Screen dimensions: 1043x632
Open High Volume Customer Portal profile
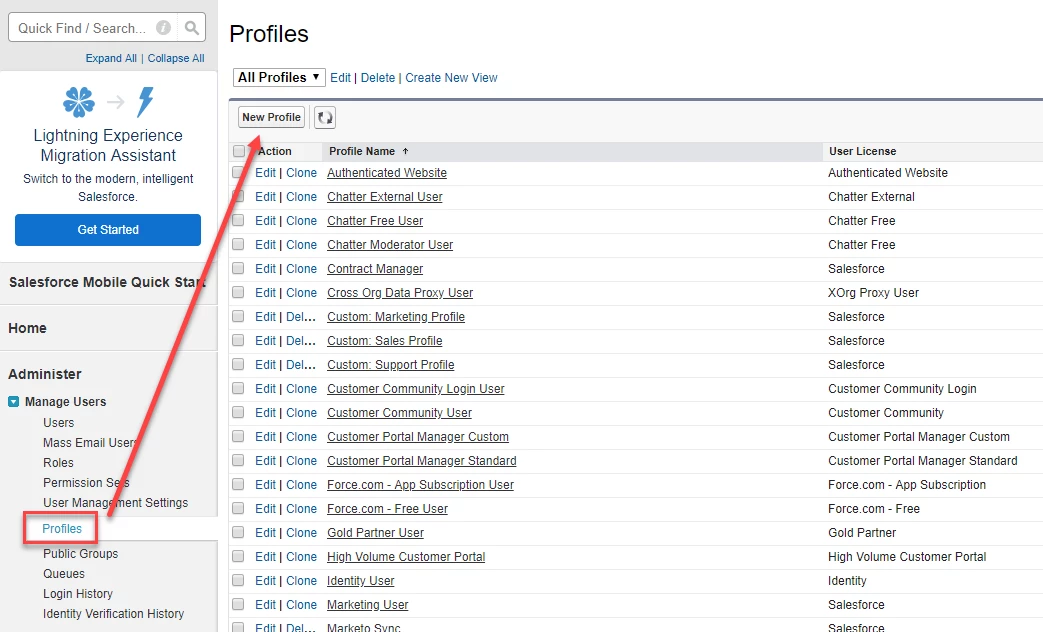(406, 557)
